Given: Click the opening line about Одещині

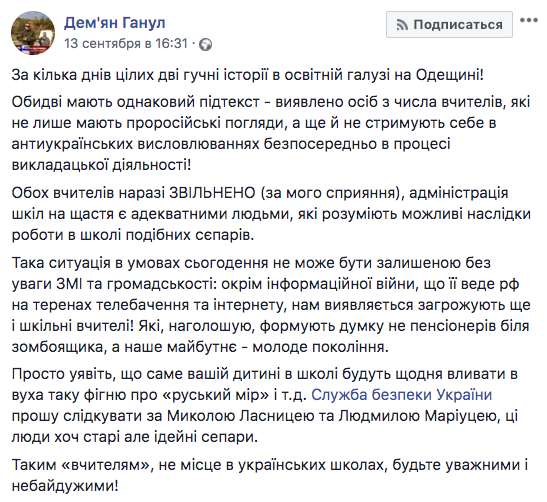Looking at the screenshot, I should point(248,75).
